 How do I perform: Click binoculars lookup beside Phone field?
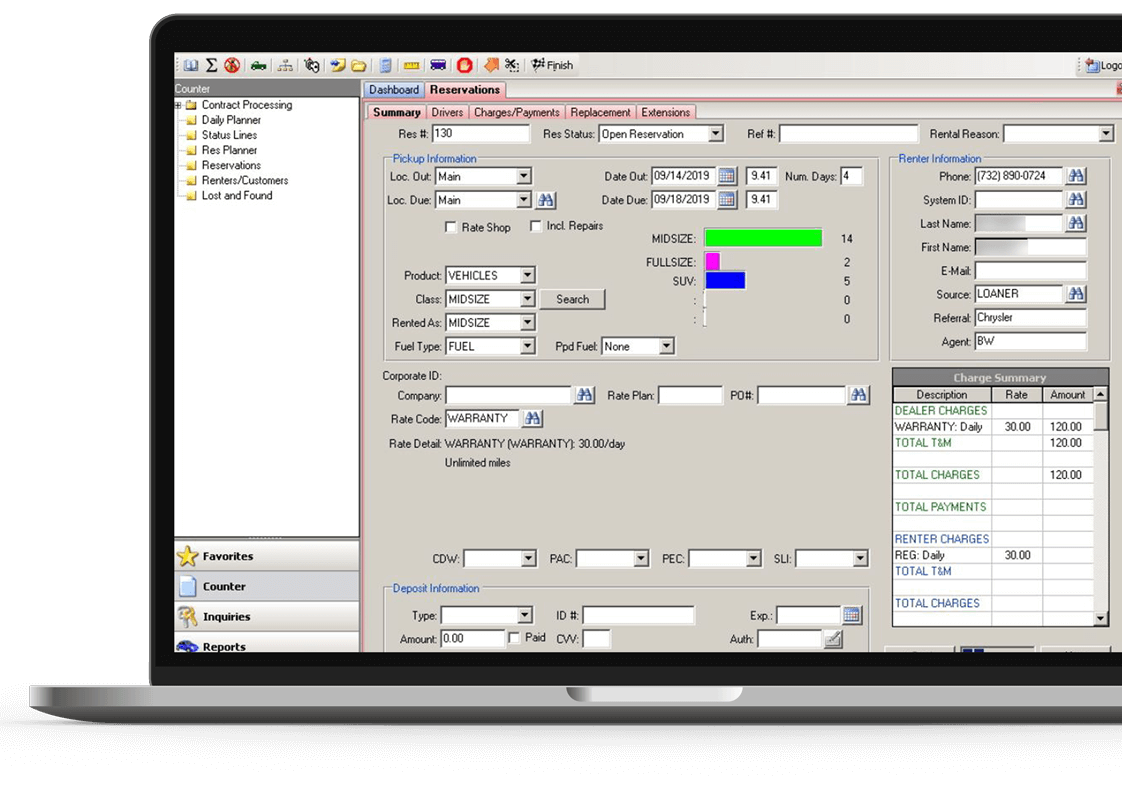pyautogui.click(x=1075, y=175)
